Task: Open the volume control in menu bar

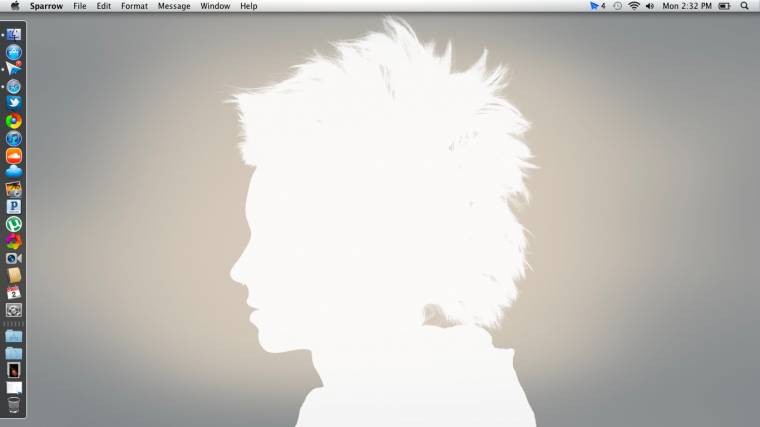Action: click(650, 6)
